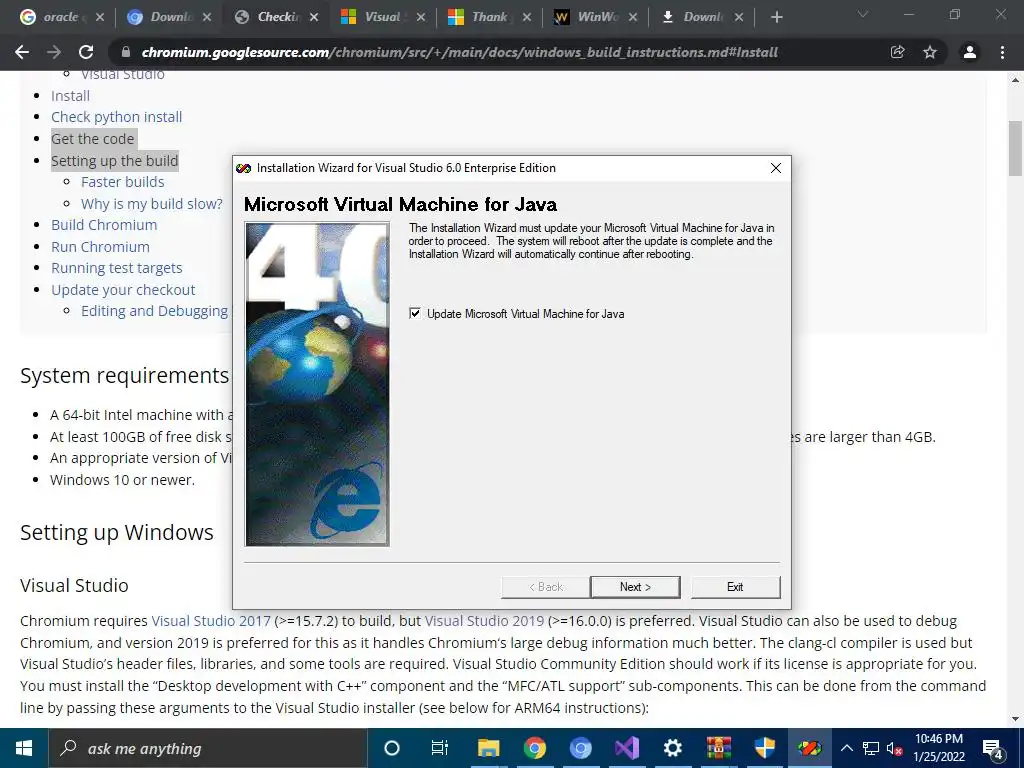Open Setting up the build link
Viewport: 1024px width, 768px height.
tap(114, 161)
